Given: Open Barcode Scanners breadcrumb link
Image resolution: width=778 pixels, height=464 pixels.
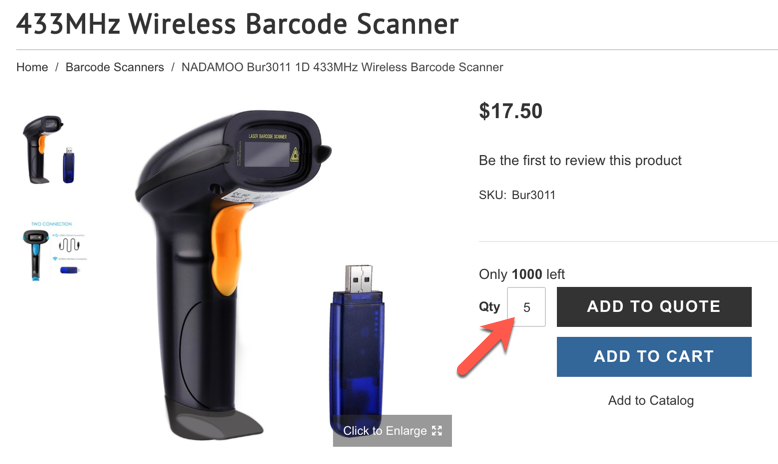Looking at the screenshot, I should [115, 67].
